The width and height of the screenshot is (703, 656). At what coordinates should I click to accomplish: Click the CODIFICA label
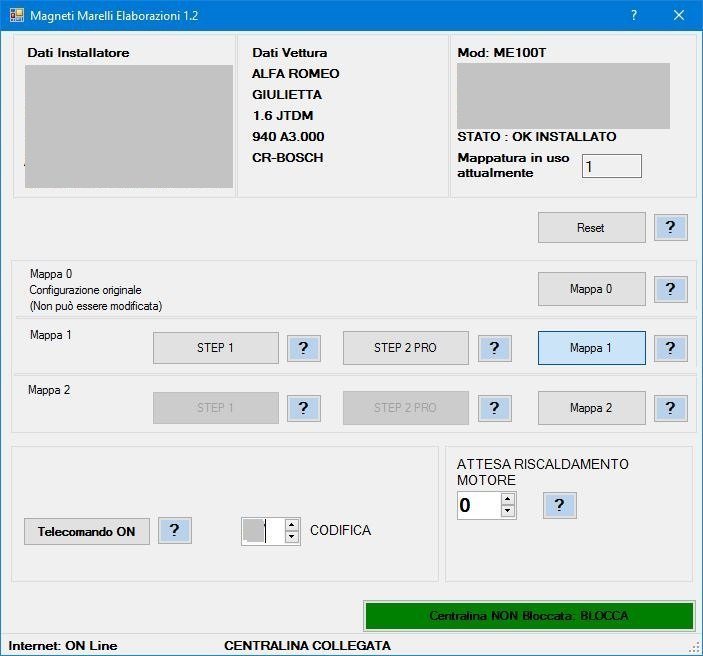340,530
